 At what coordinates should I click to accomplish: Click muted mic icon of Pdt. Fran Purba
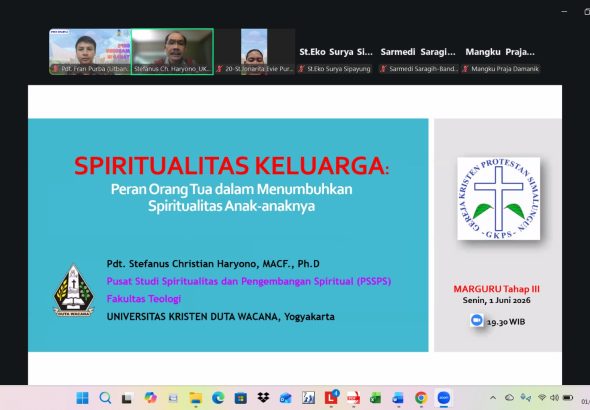[56, 69]
